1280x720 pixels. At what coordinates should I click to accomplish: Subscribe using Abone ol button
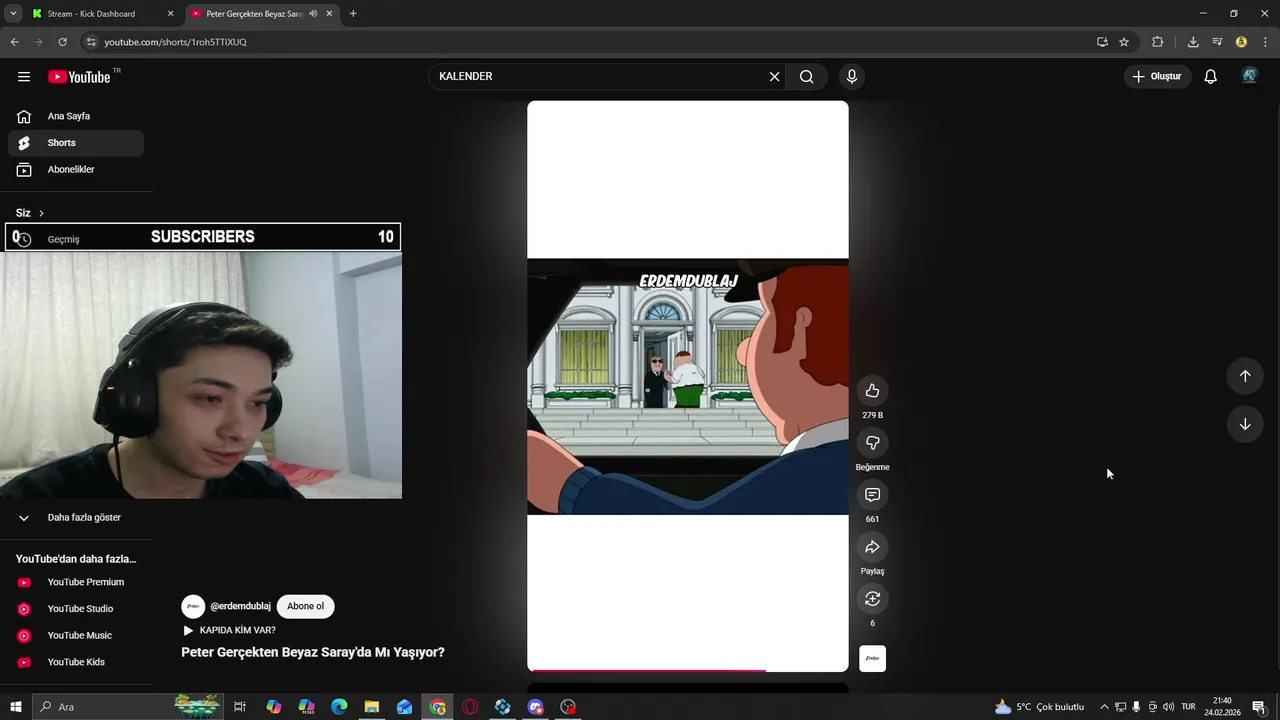click(x=305, y=606)
